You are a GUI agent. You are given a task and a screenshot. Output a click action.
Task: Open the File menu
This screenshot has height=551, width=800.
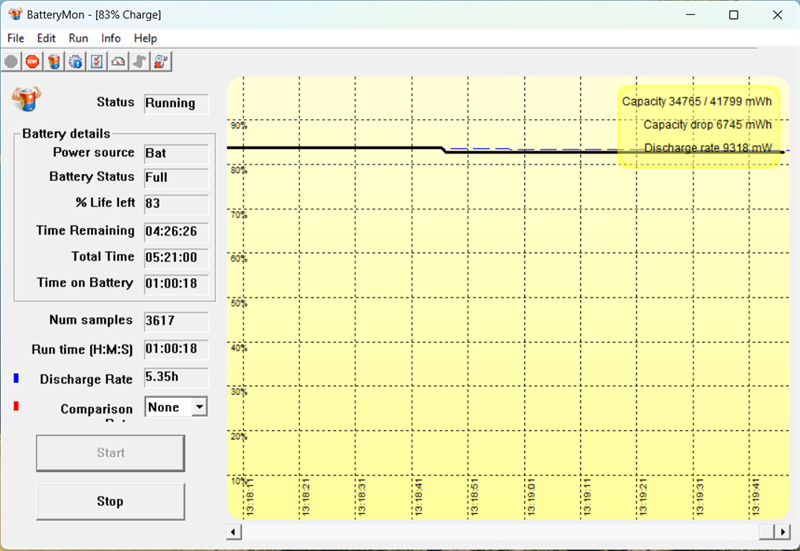[16, 38]
